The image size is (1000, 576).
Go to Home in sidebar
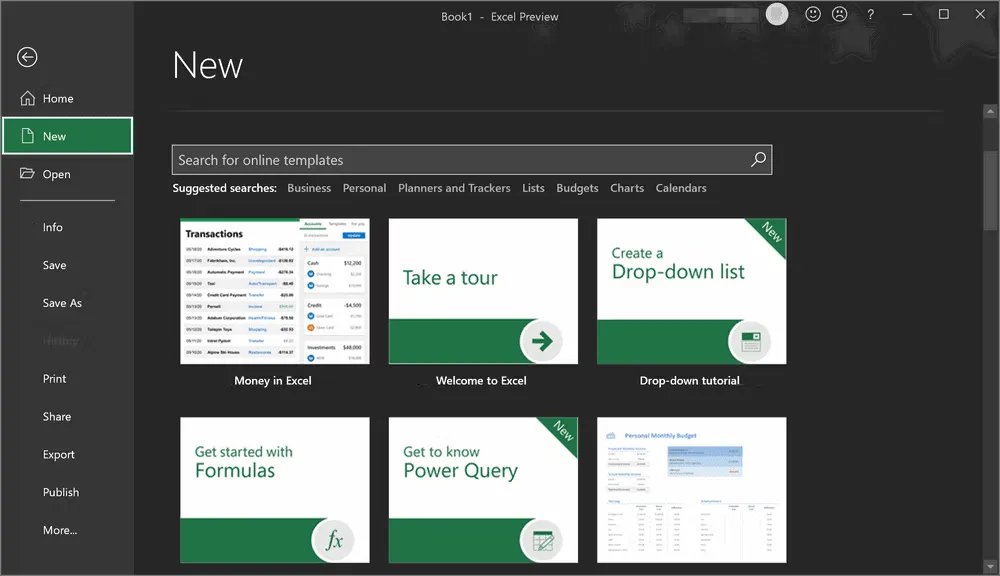58,99
